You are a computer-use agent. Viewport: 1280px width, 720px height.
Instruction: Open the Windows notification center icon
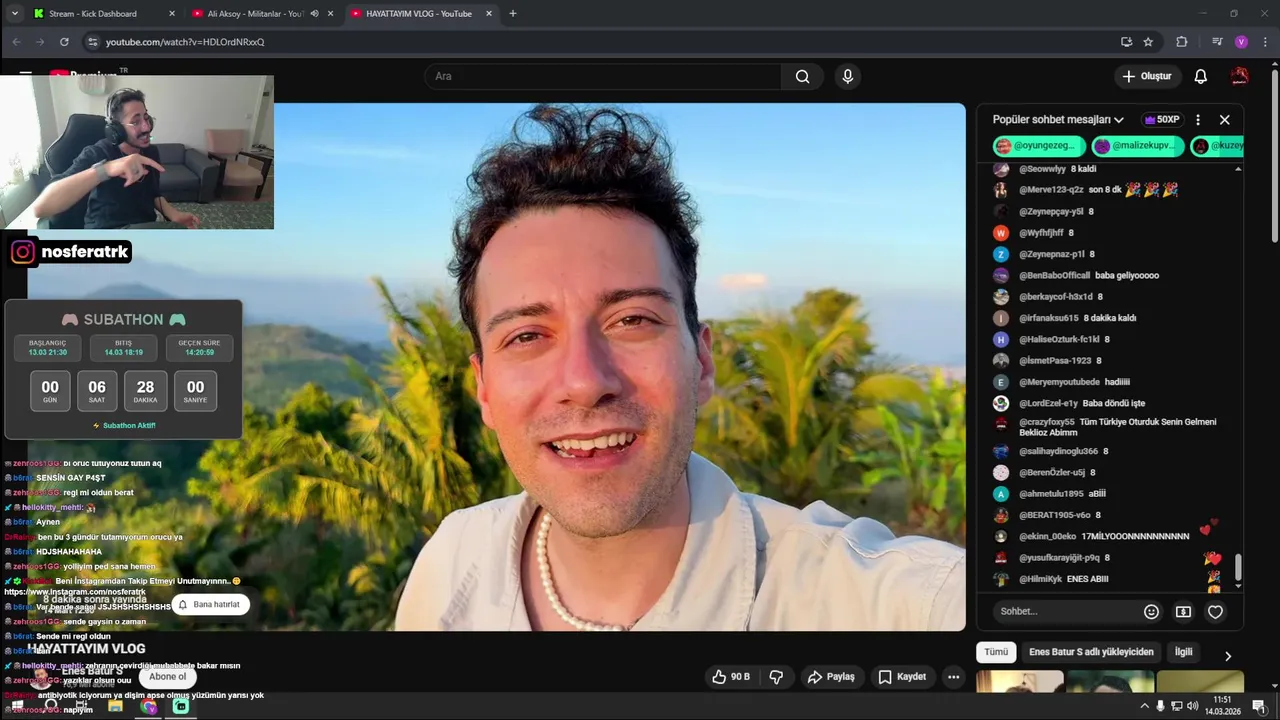[1259, 706]
